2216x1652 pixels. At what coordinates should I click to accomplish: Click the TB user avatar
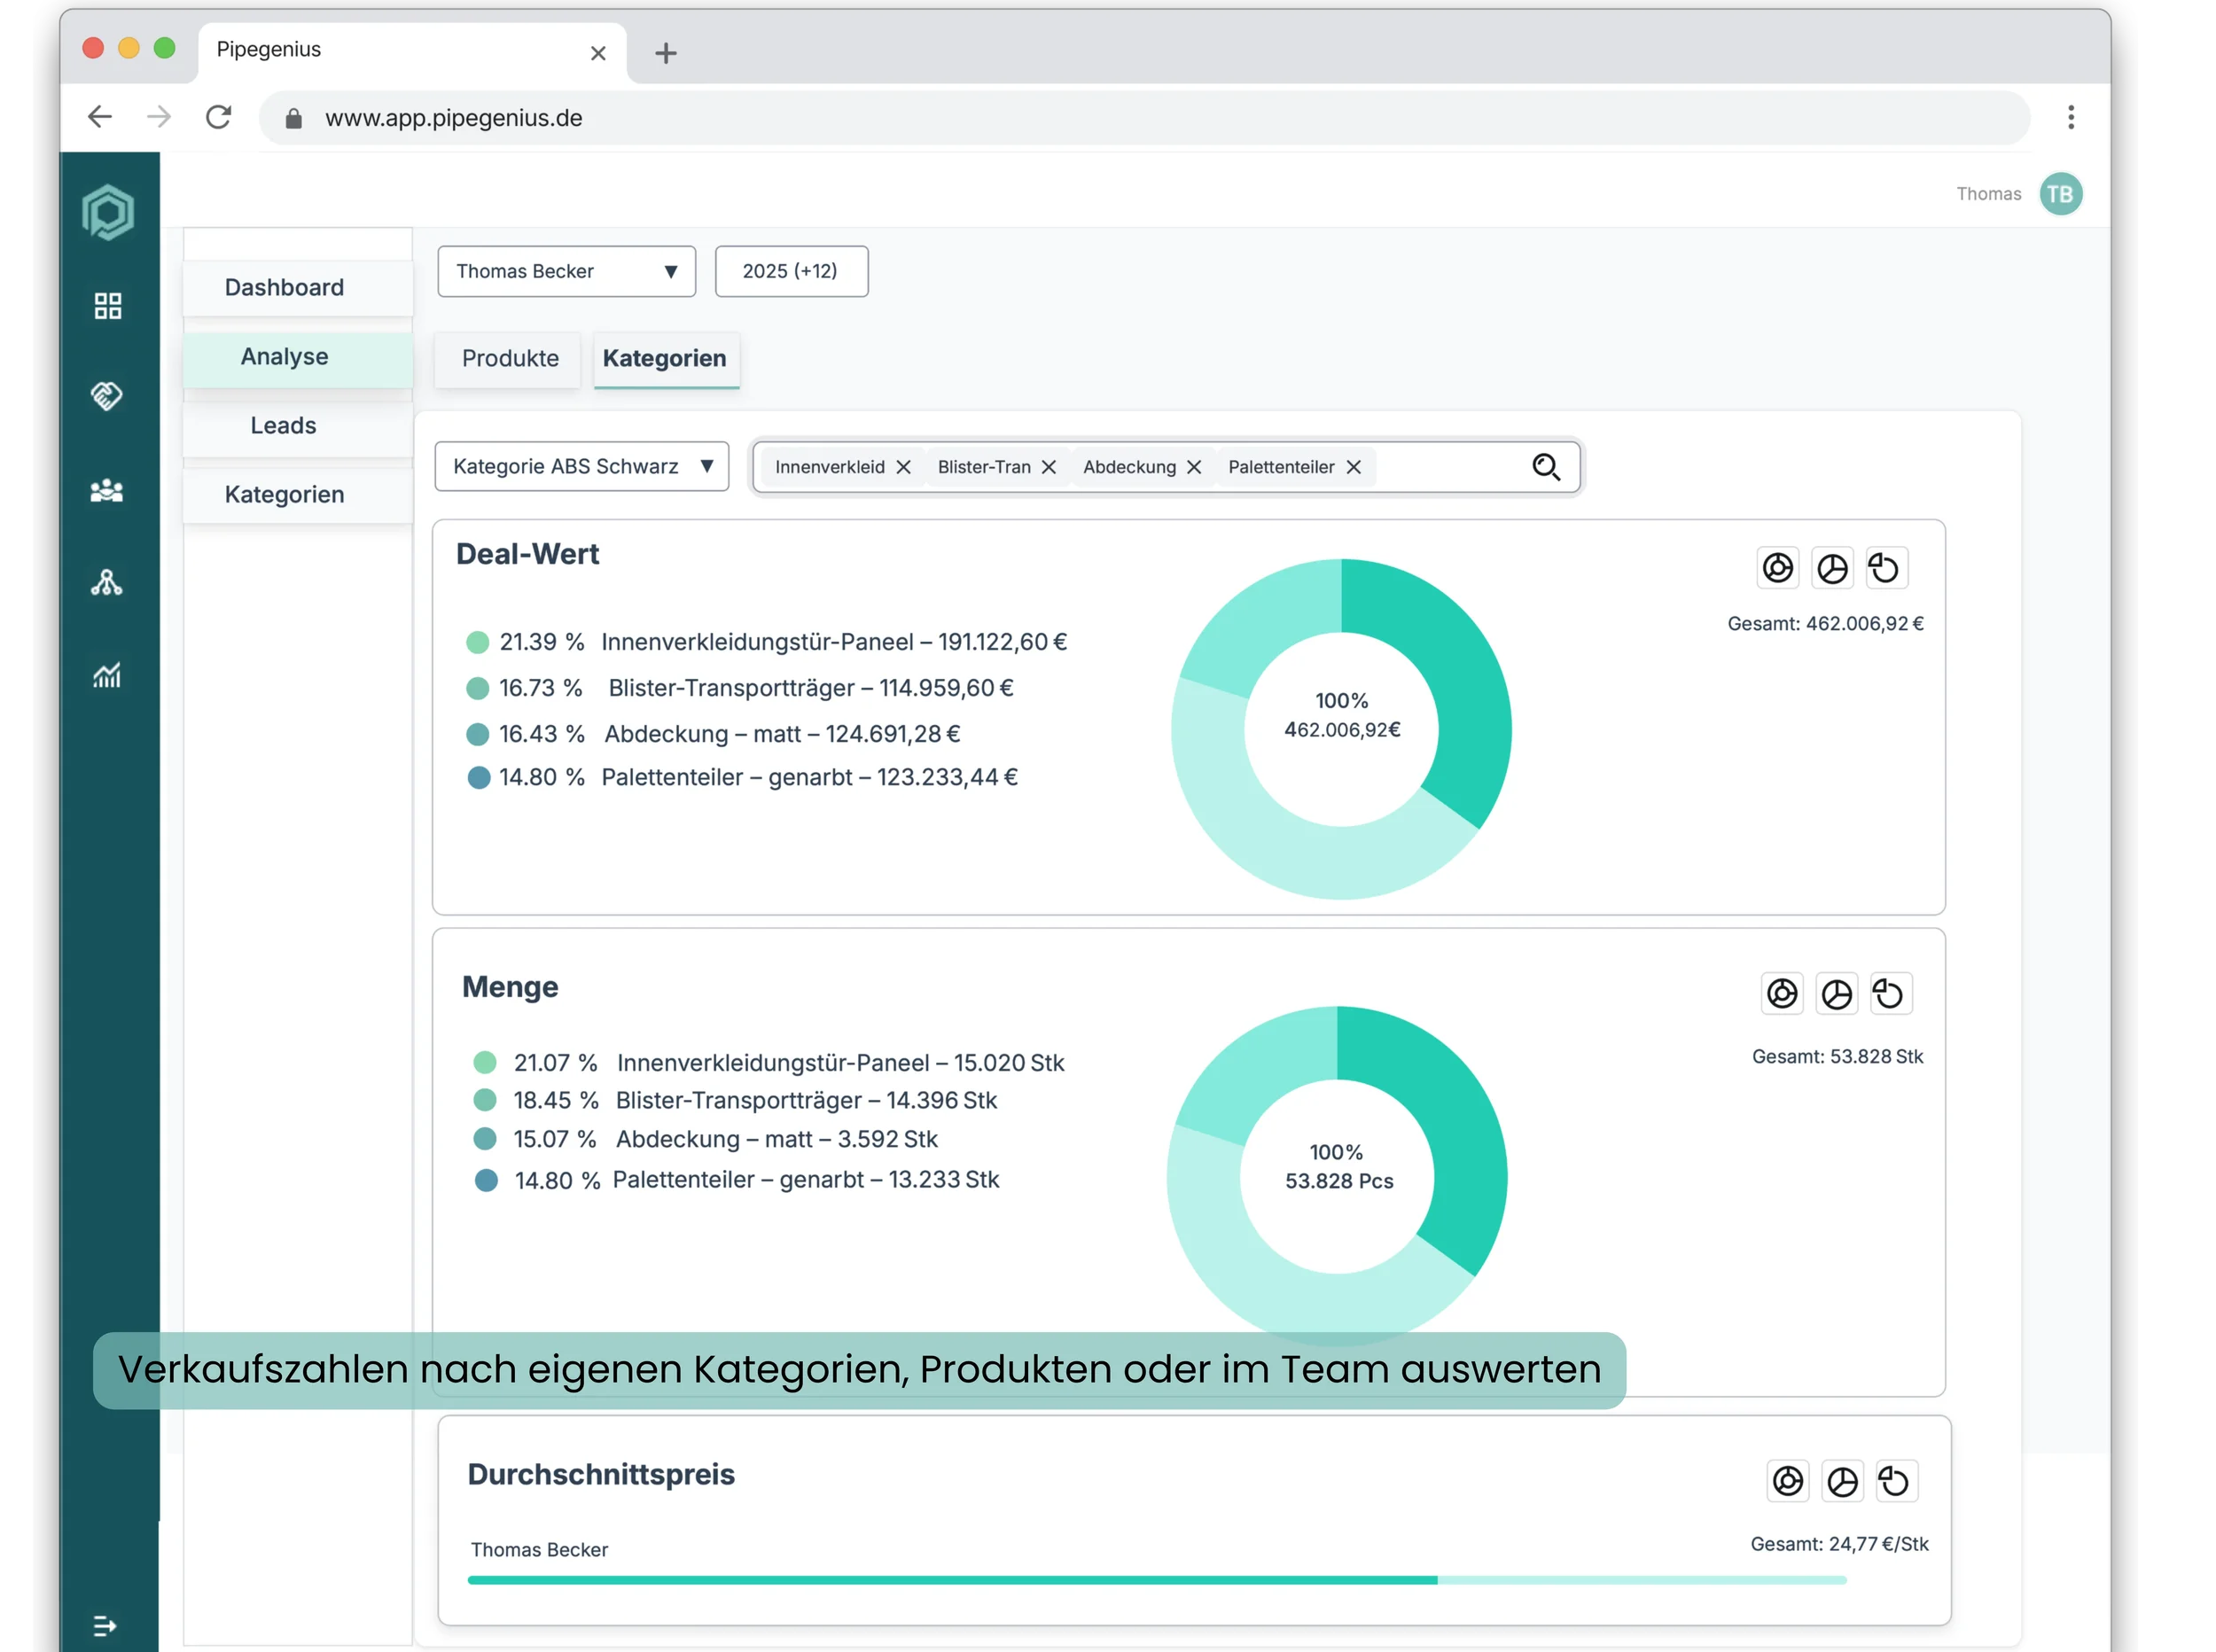tap(2060, 194)
